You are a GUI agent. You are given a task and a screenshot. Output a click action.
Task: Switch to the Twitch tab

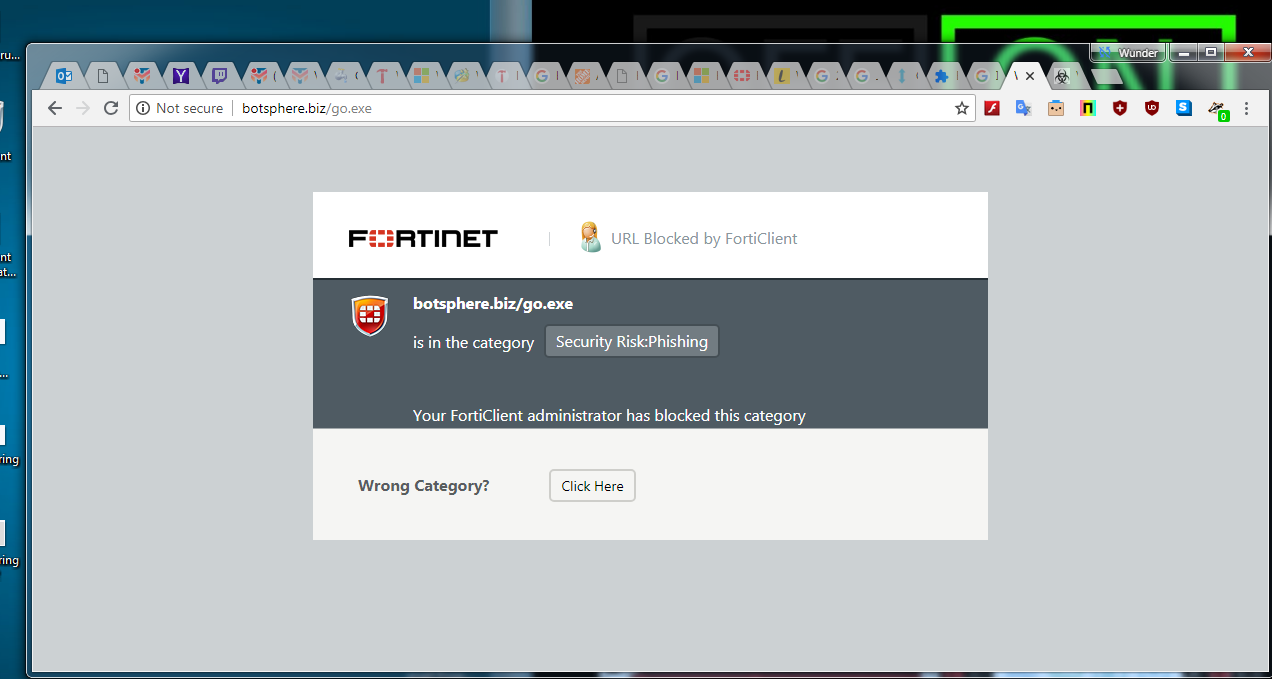[219, 75]
